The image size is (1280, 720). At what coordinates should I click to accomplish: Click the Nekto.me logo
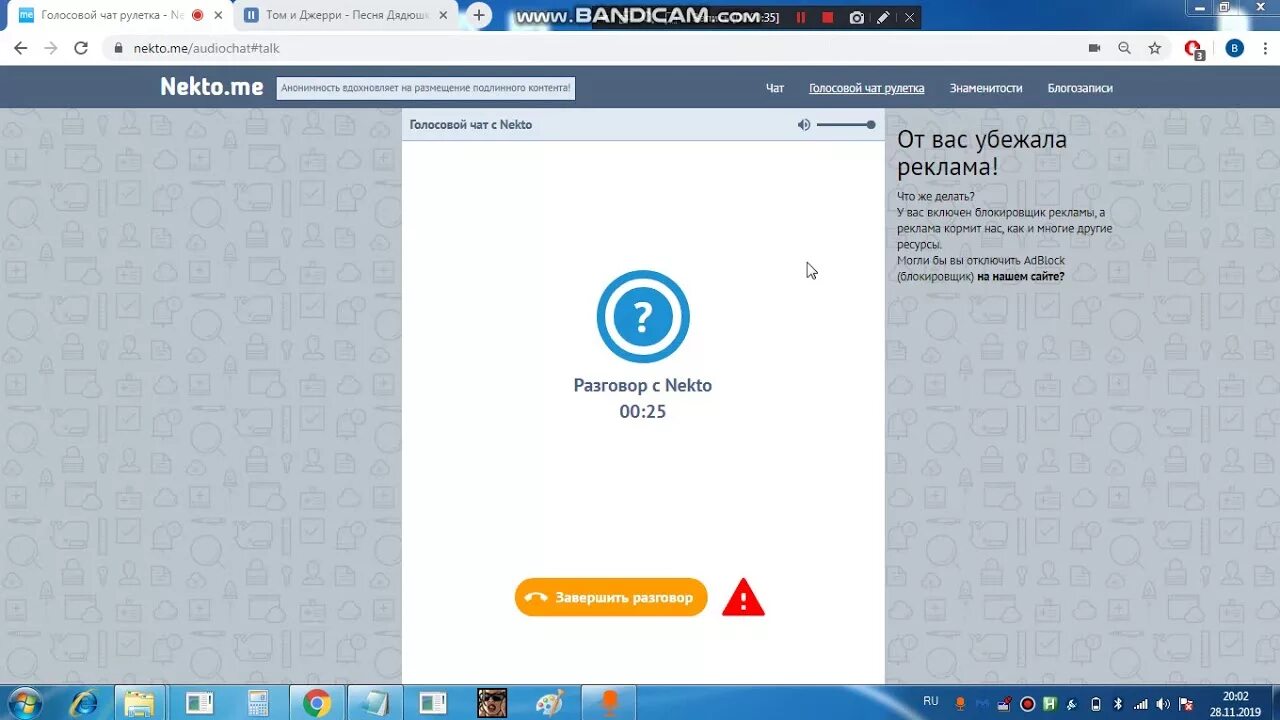(x=212, y=87)
